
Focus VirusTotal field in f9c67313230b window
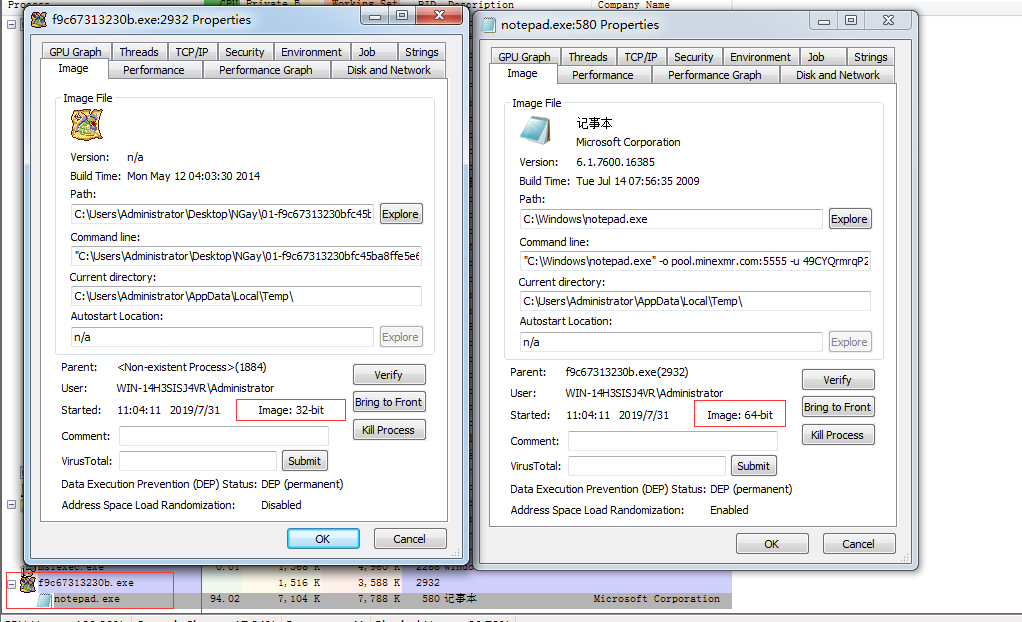pos(198,461)
